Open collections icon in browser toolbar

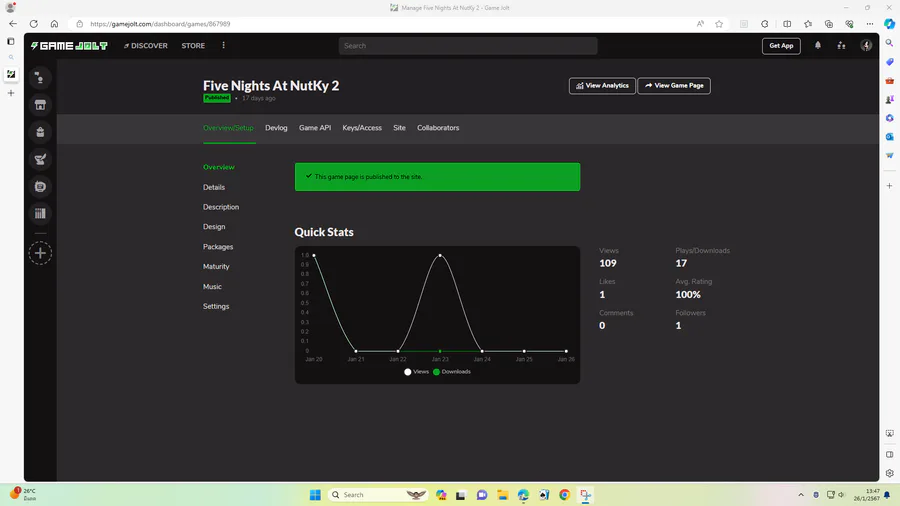click(x=829, y=24)
